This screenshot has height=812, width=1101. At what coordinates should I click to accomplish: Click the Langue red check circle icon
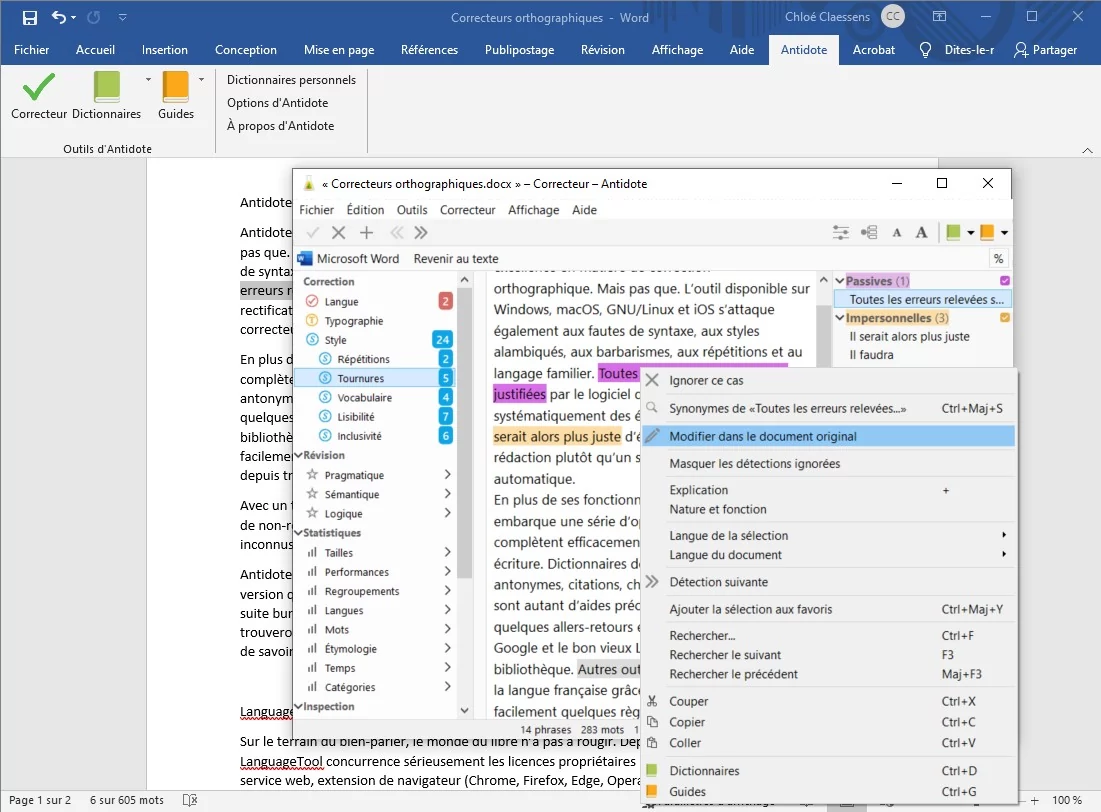pos(312,301)
